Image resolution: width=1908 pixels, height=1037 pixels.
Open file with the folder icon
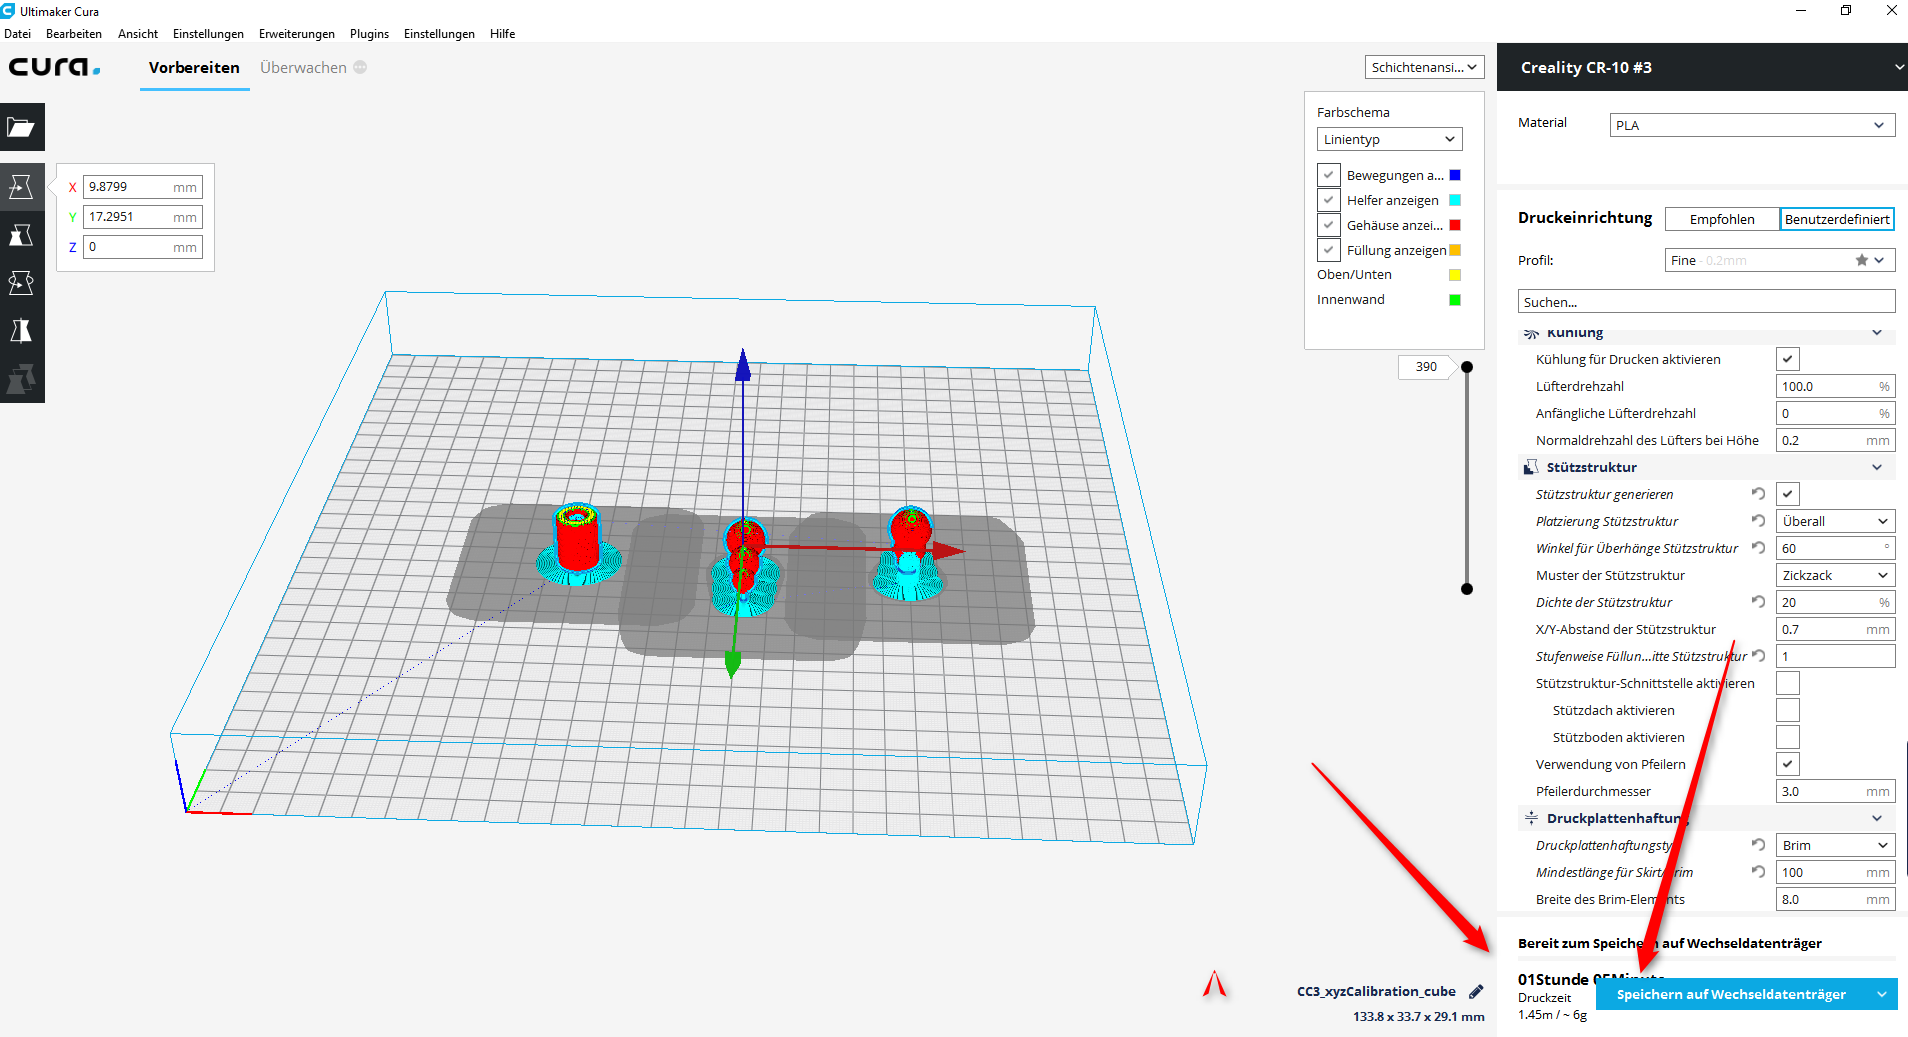(x=22, y=127)
